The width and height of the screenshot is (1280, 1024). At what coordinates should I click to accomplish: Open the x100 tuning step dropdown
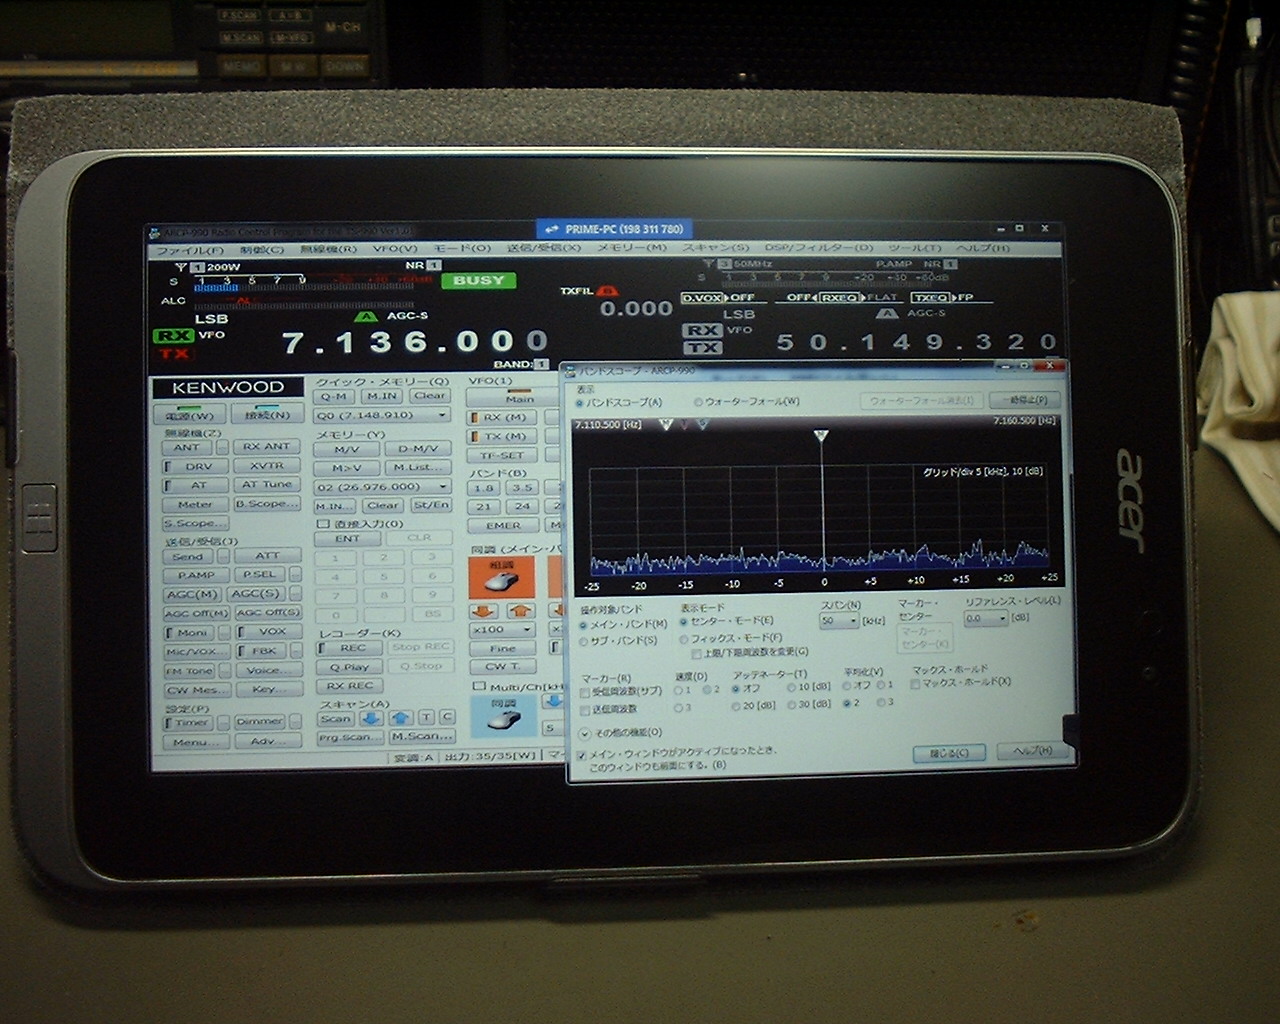click(x=528, y=630)
